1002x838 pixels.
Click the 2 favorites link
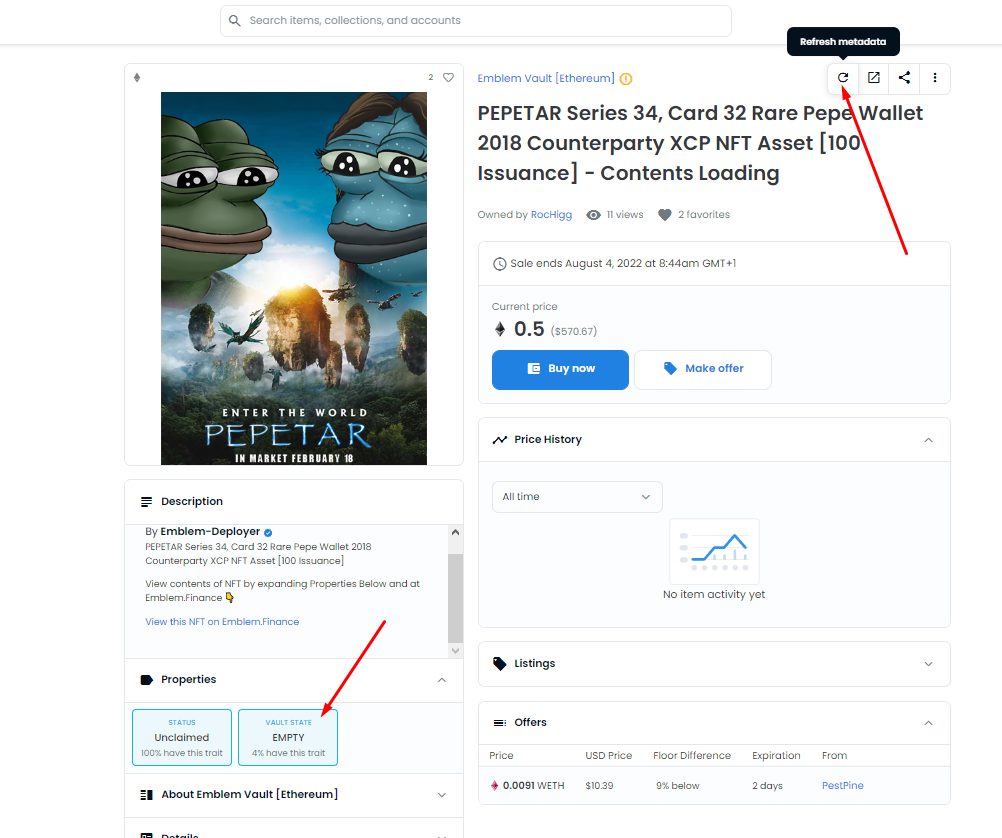coord(704,215)
